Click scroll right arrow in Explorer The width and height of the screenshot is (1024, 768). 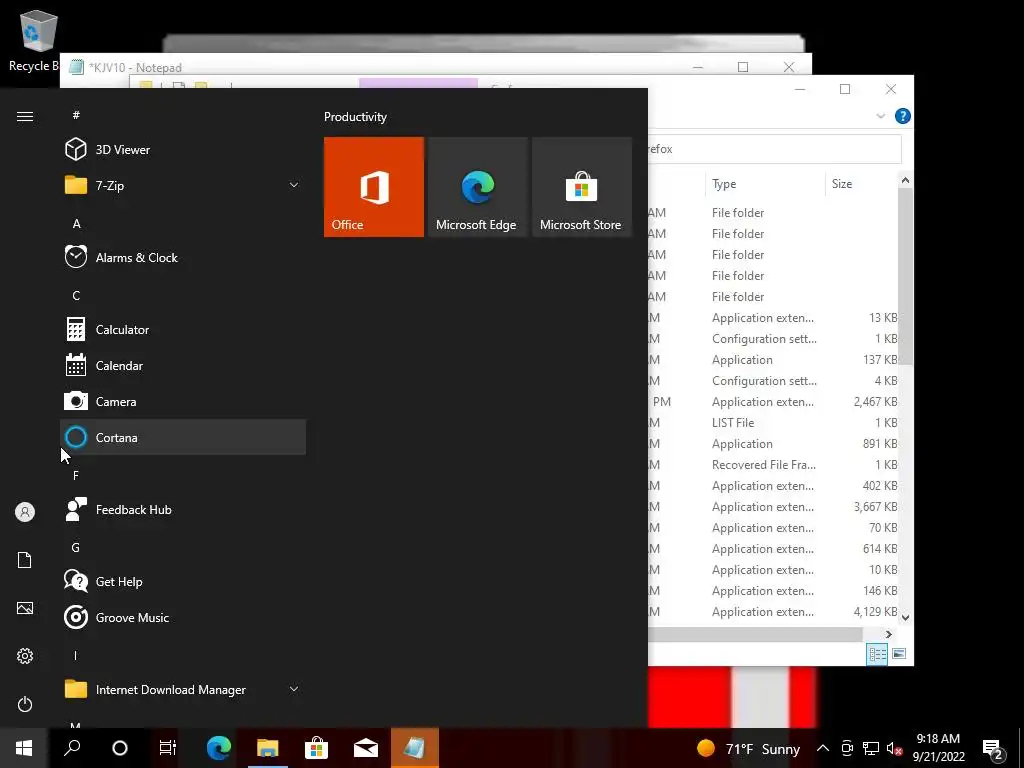(888, 634)
